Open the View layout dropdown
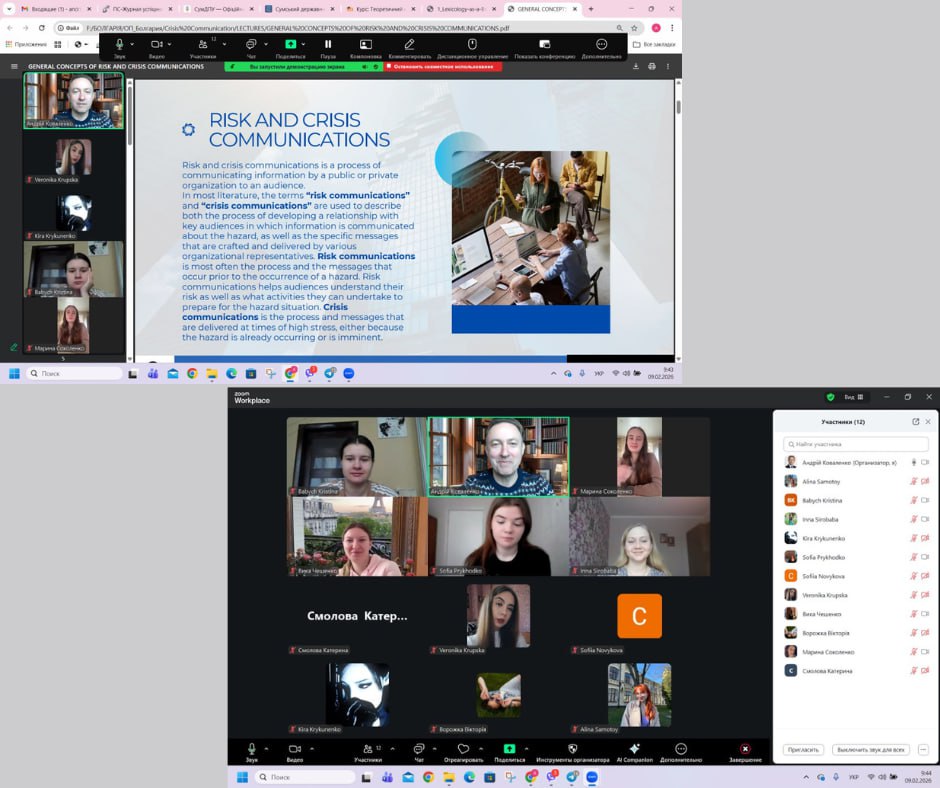The height and width of the screenshot is (788, 940). point(852,397)
